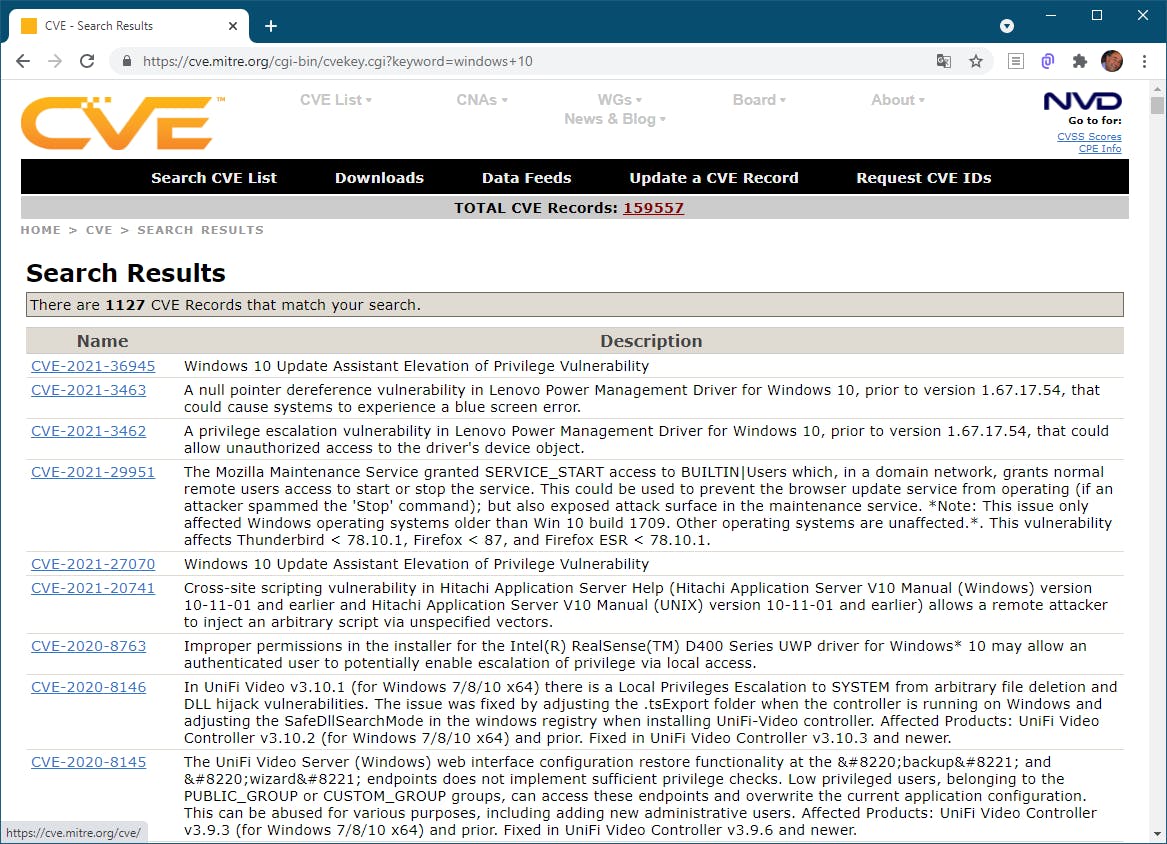1167x844 pixels.
Task: Click the NVD logo
Action: (1081, 100)
